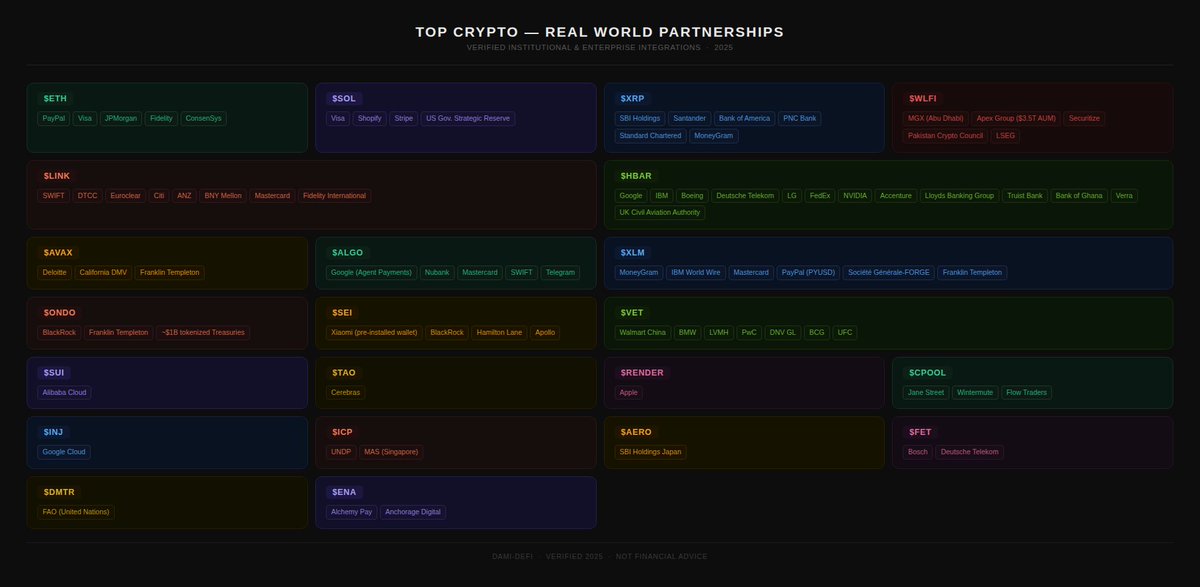Click the Apollo tag
Screen dimensions: 1200x587
tap(545, 332)
